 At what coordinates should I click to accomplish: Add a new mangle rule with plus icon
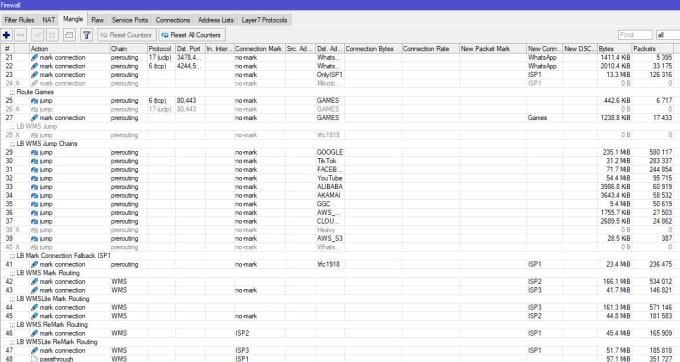pos(7,35)
